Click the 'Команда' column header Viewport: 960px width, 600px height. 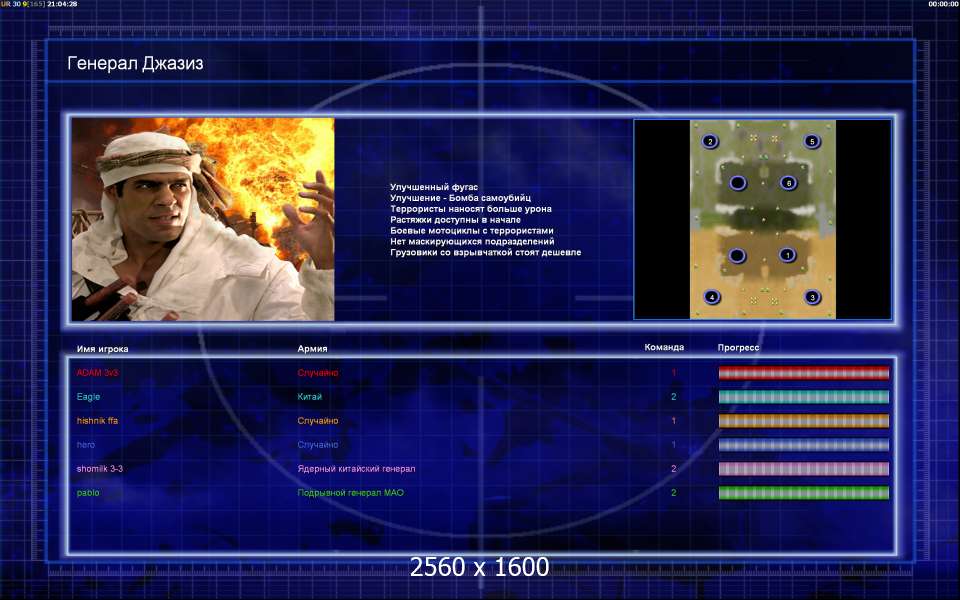coord(664,347)
